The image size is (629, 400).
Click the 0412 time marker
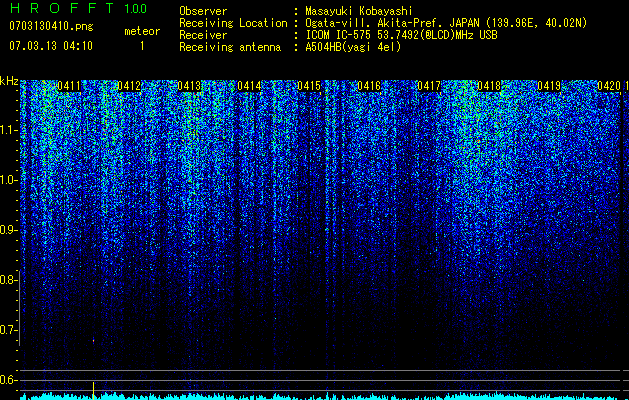click(129, 86)
